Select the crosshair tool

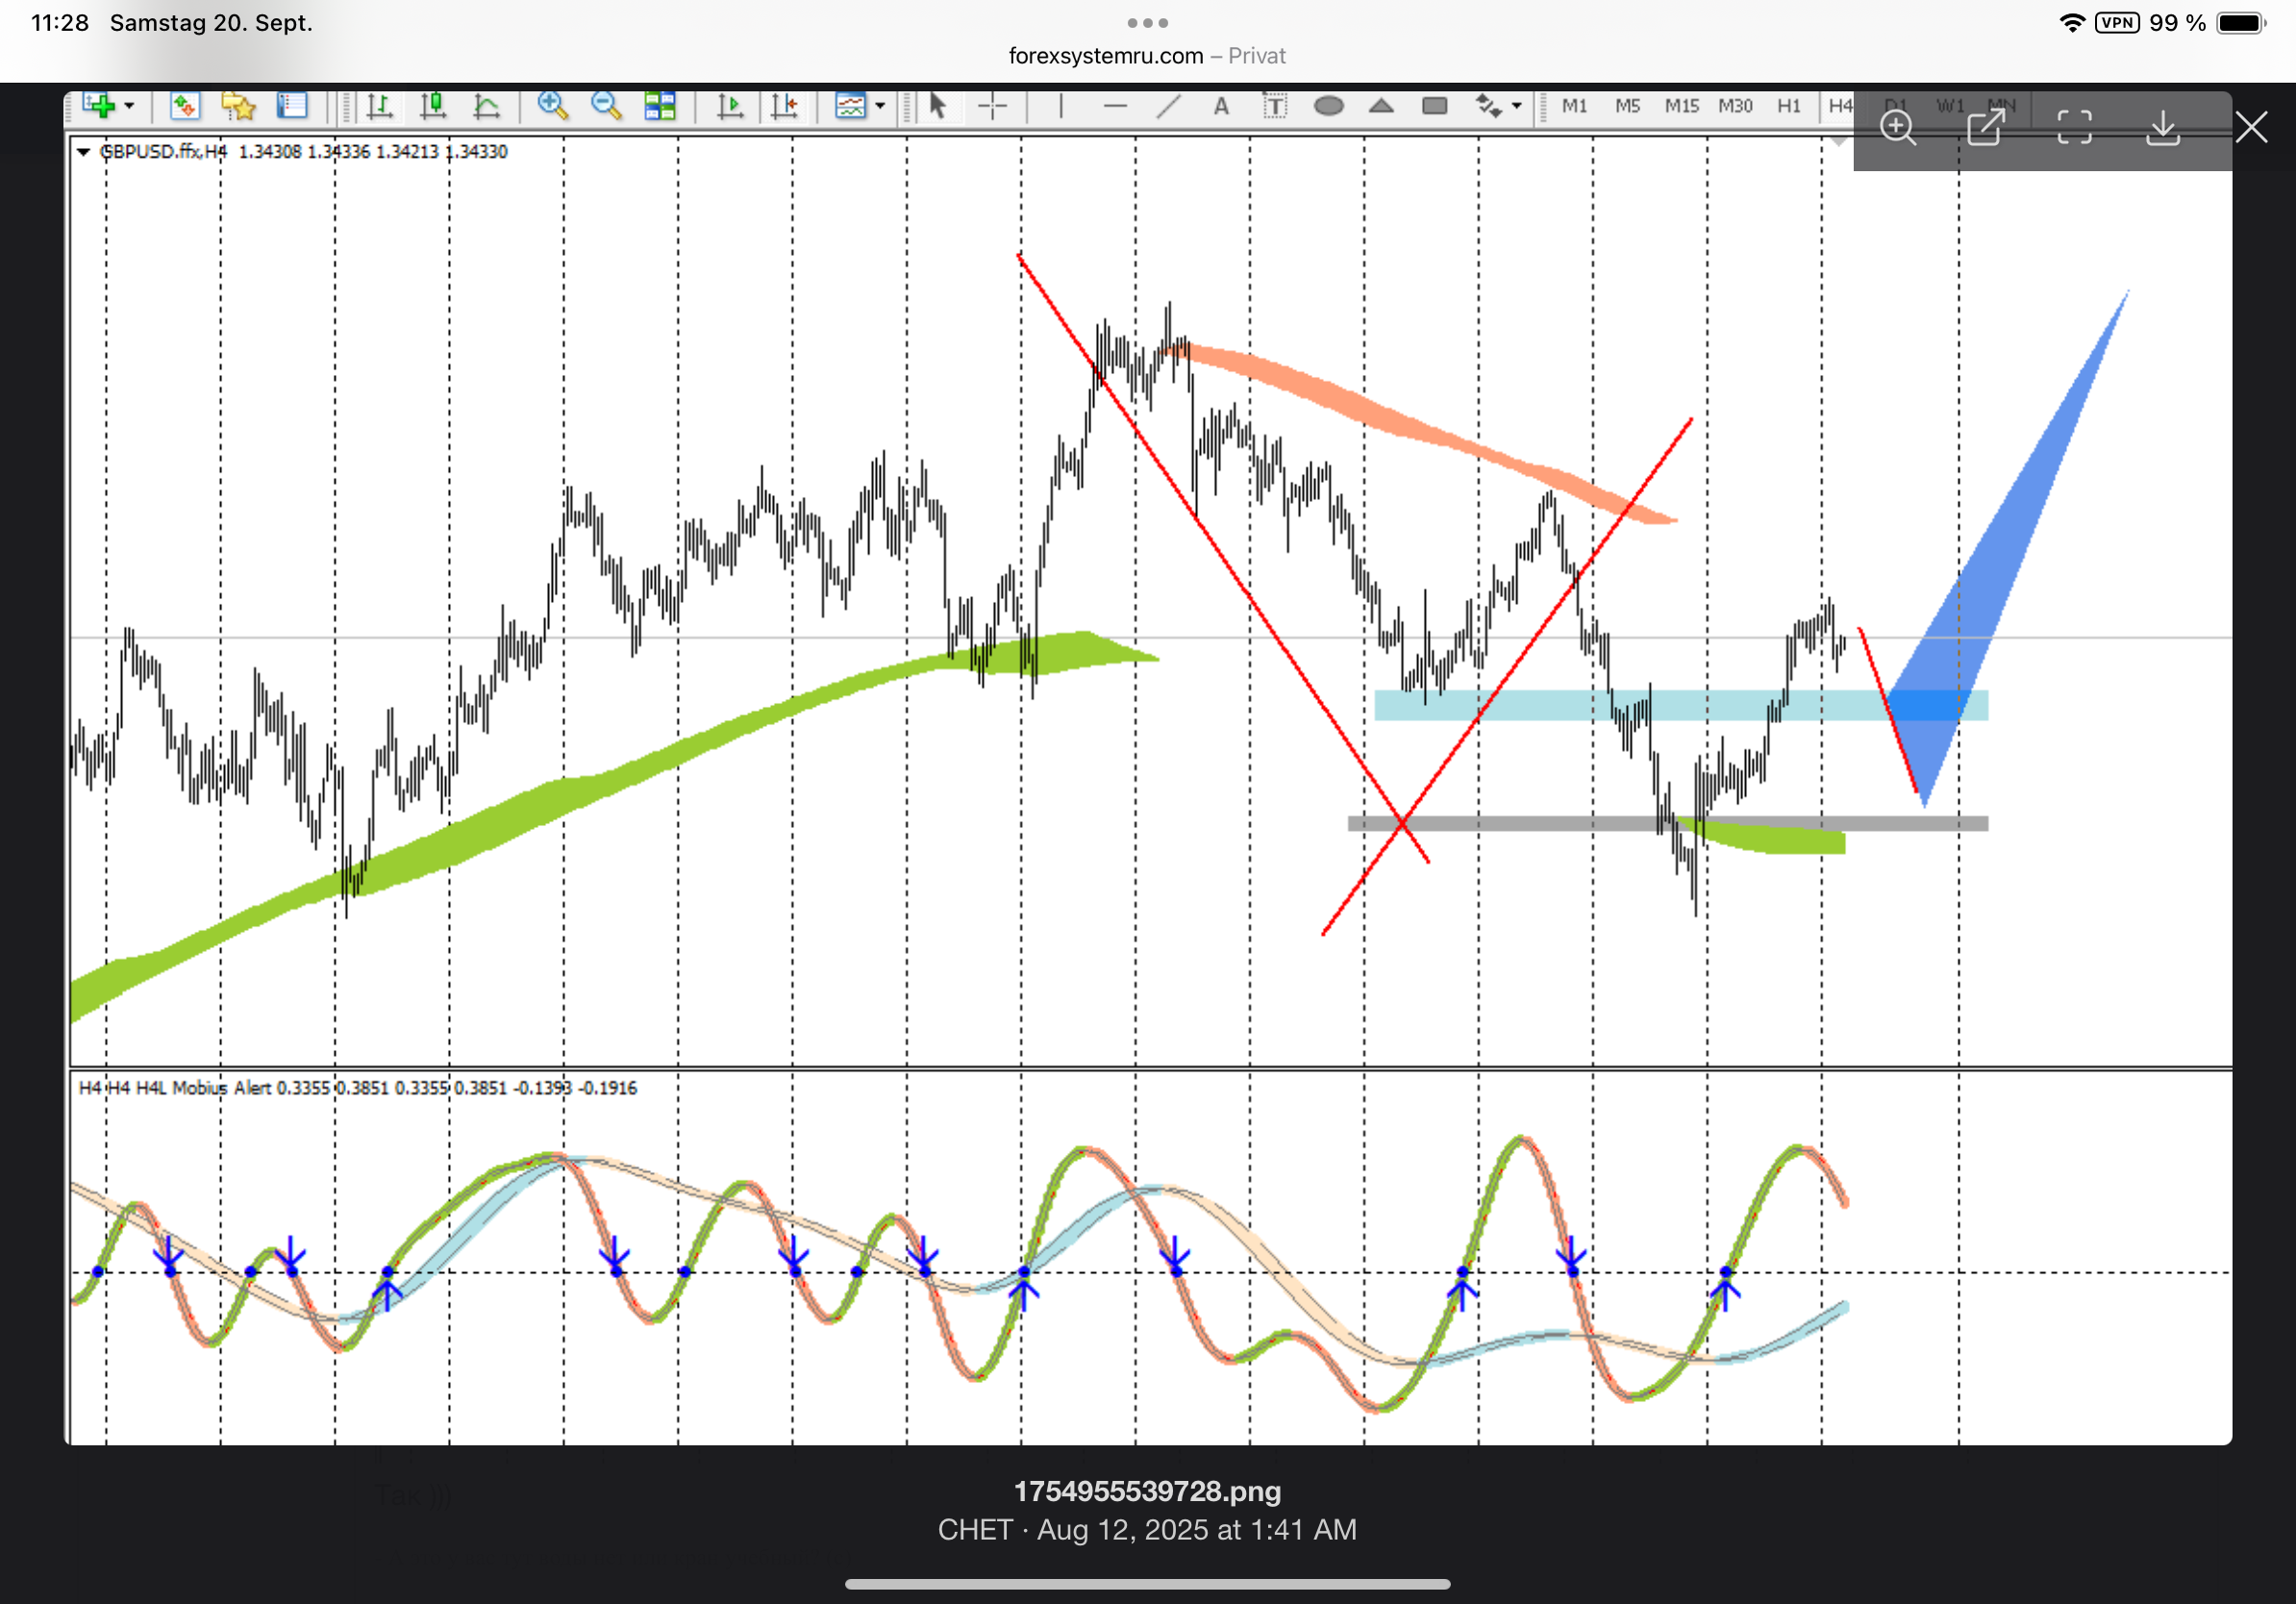coord(992,106)
